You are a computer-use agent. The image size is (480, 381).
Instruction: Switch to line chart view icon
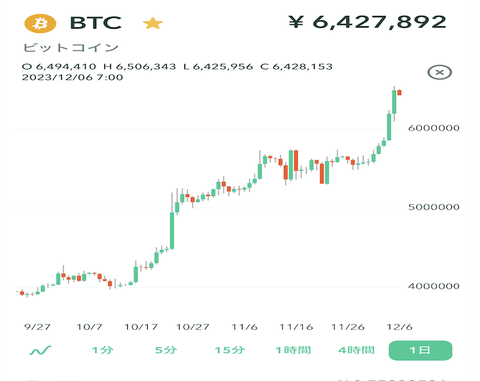pos(40,350)
